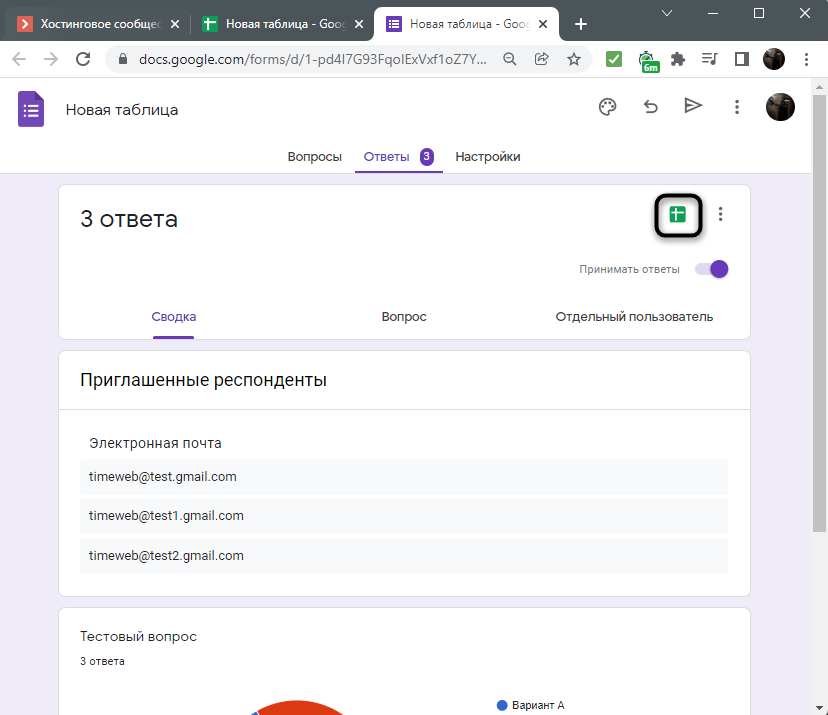Open the form header more options menu

pyautogui.click(x=737, y=107)
